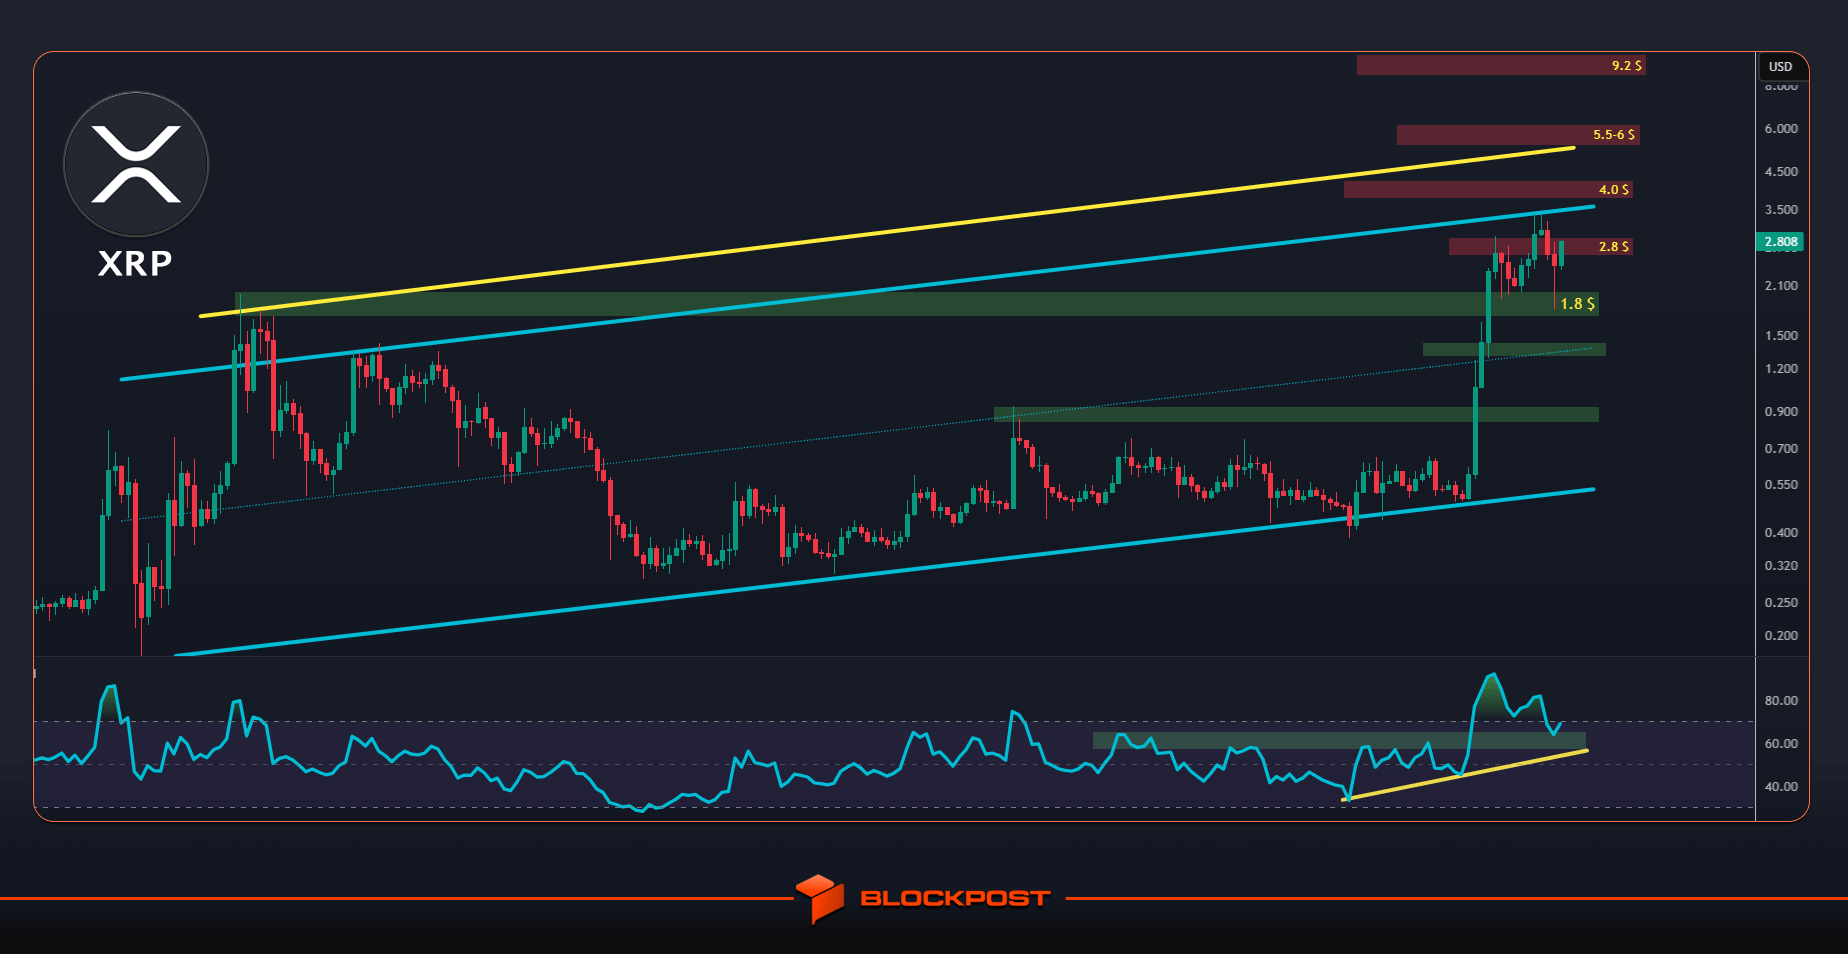Click the 80.00 RSI axis label
Image resolution: width=1848 pixels, height=954 pixels.
click(1781, 701)
